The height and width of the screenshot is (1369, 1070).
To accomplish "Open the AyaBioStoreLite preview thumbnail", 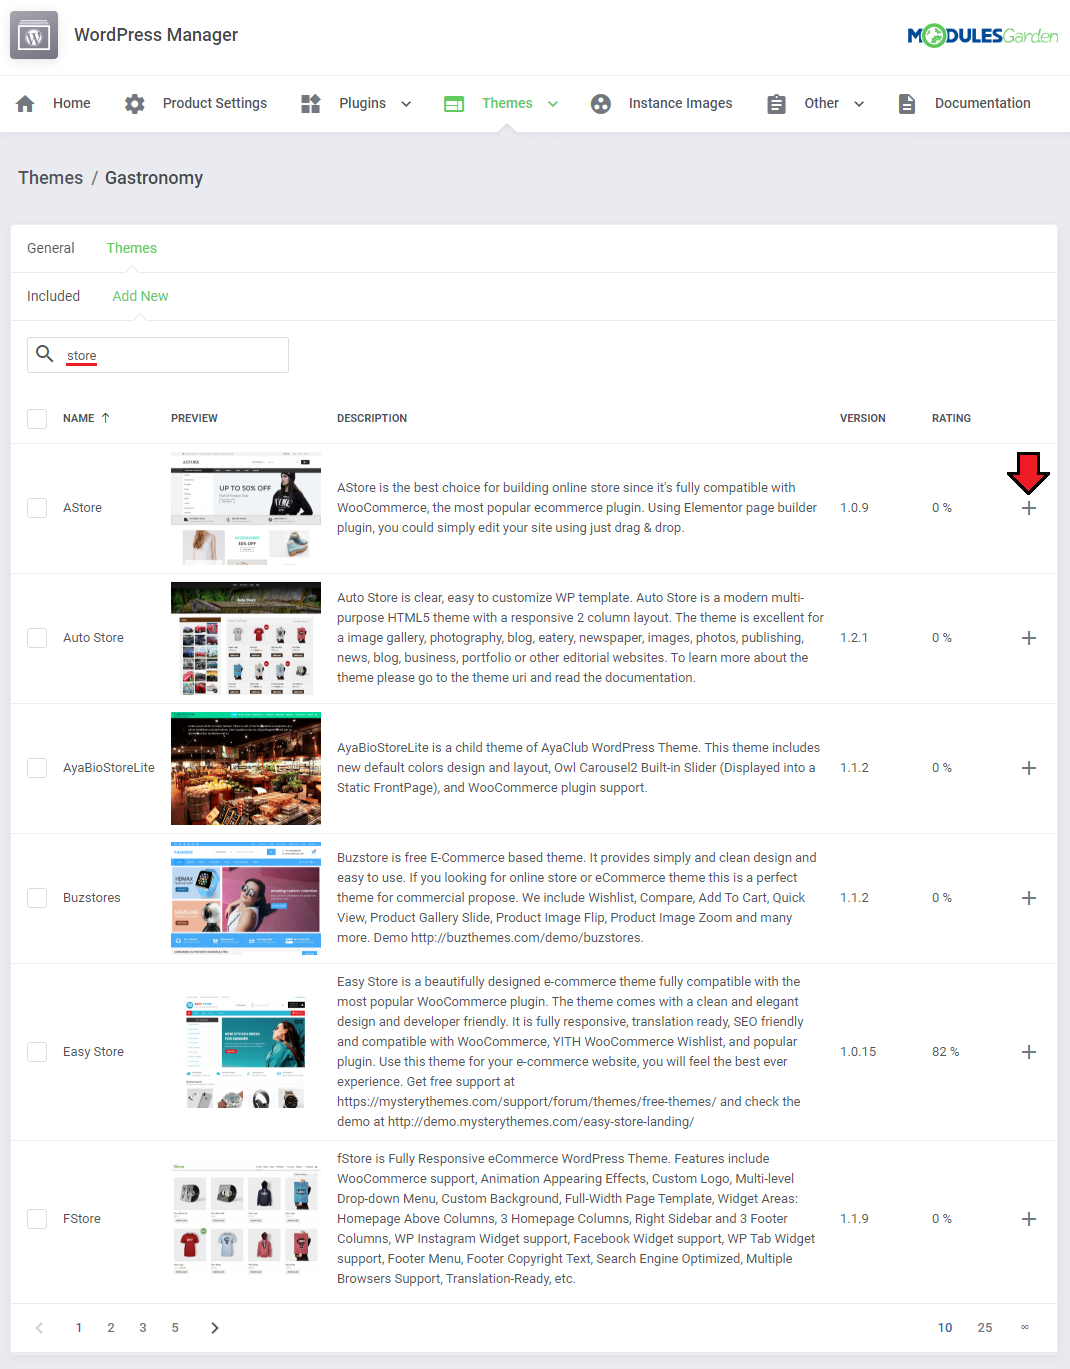I will [x=246, y=768].
